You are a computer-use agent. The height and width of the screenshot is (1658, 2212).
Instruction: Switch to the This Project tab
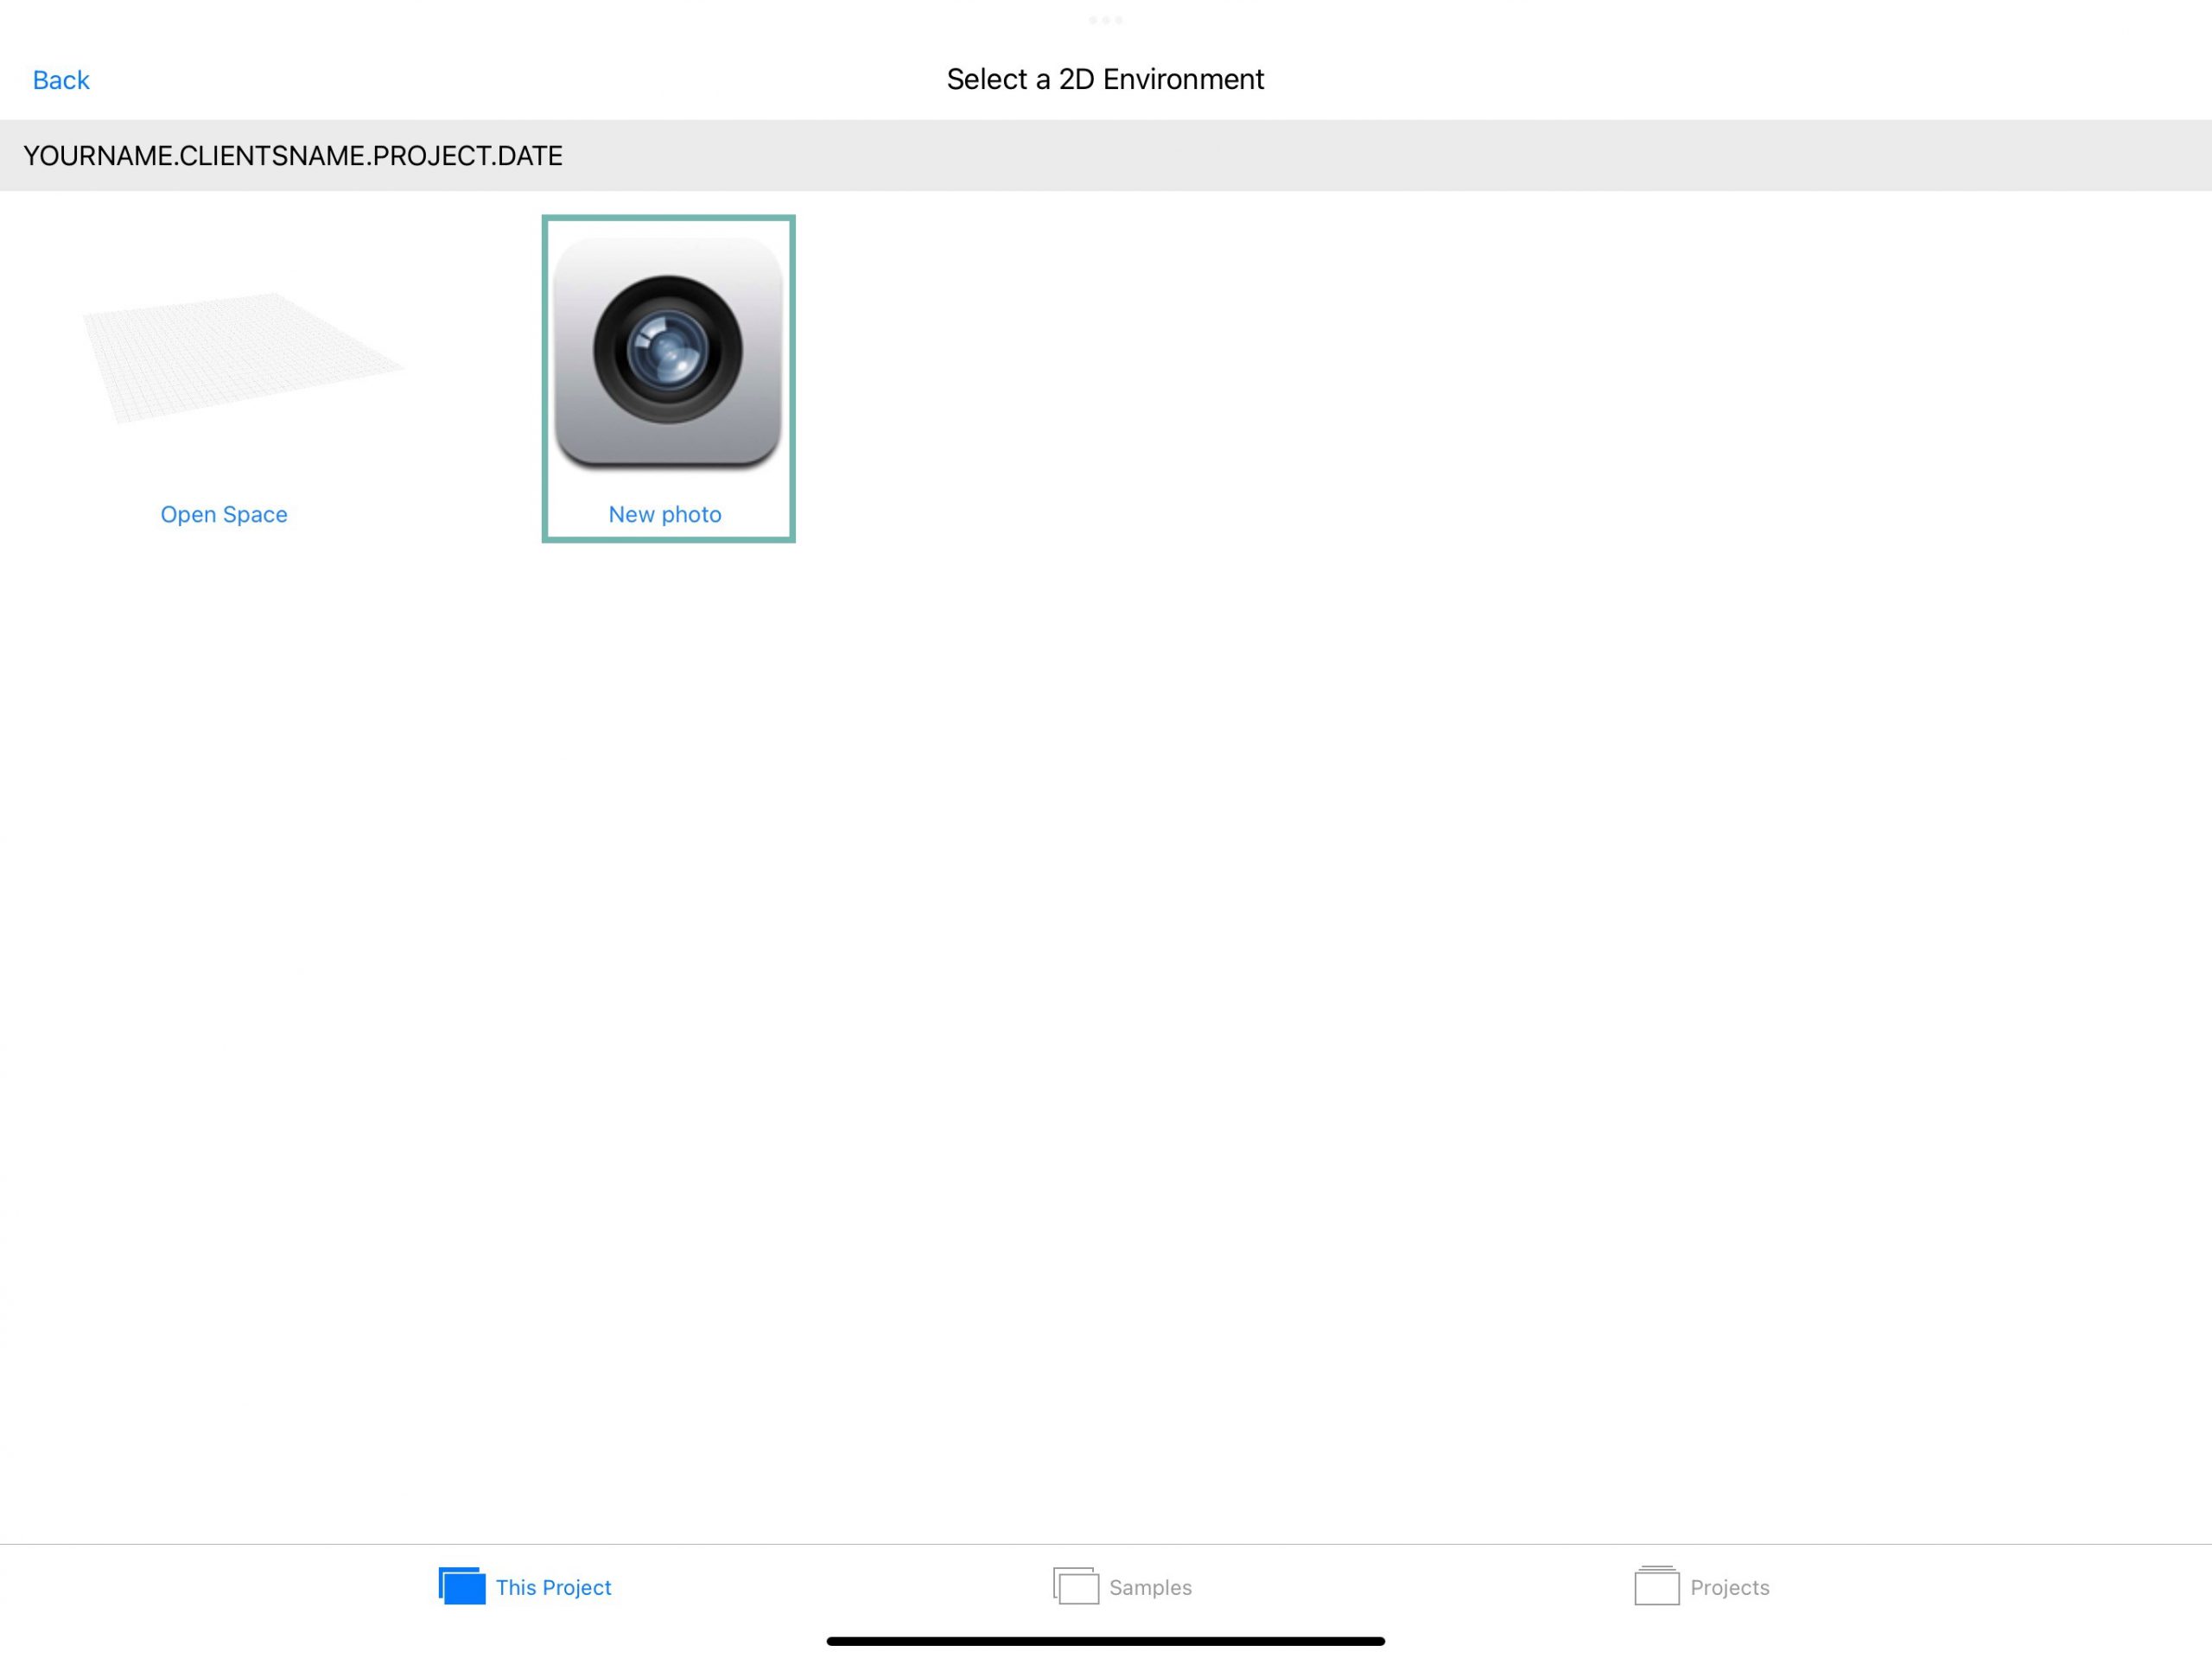point(525,1587)
